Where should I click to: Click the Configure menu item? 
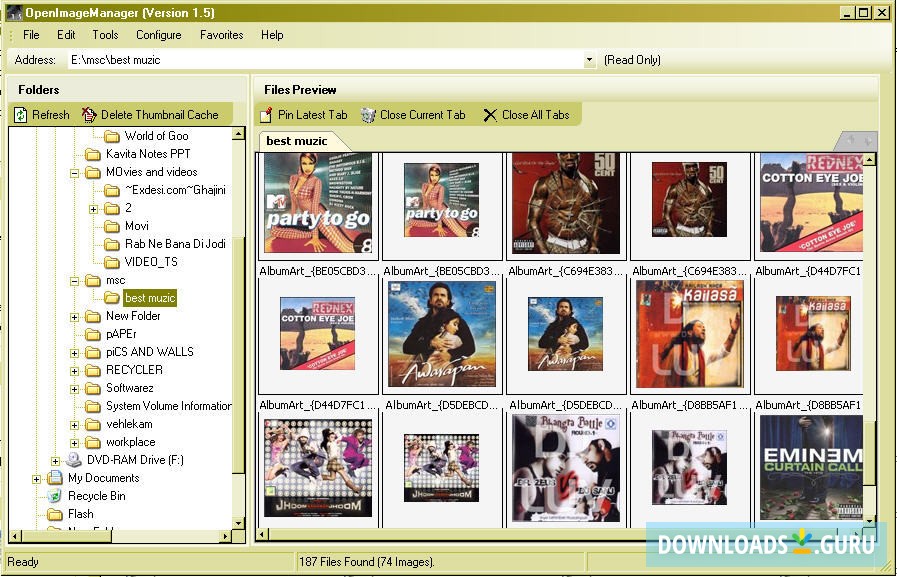coord(158,35)
